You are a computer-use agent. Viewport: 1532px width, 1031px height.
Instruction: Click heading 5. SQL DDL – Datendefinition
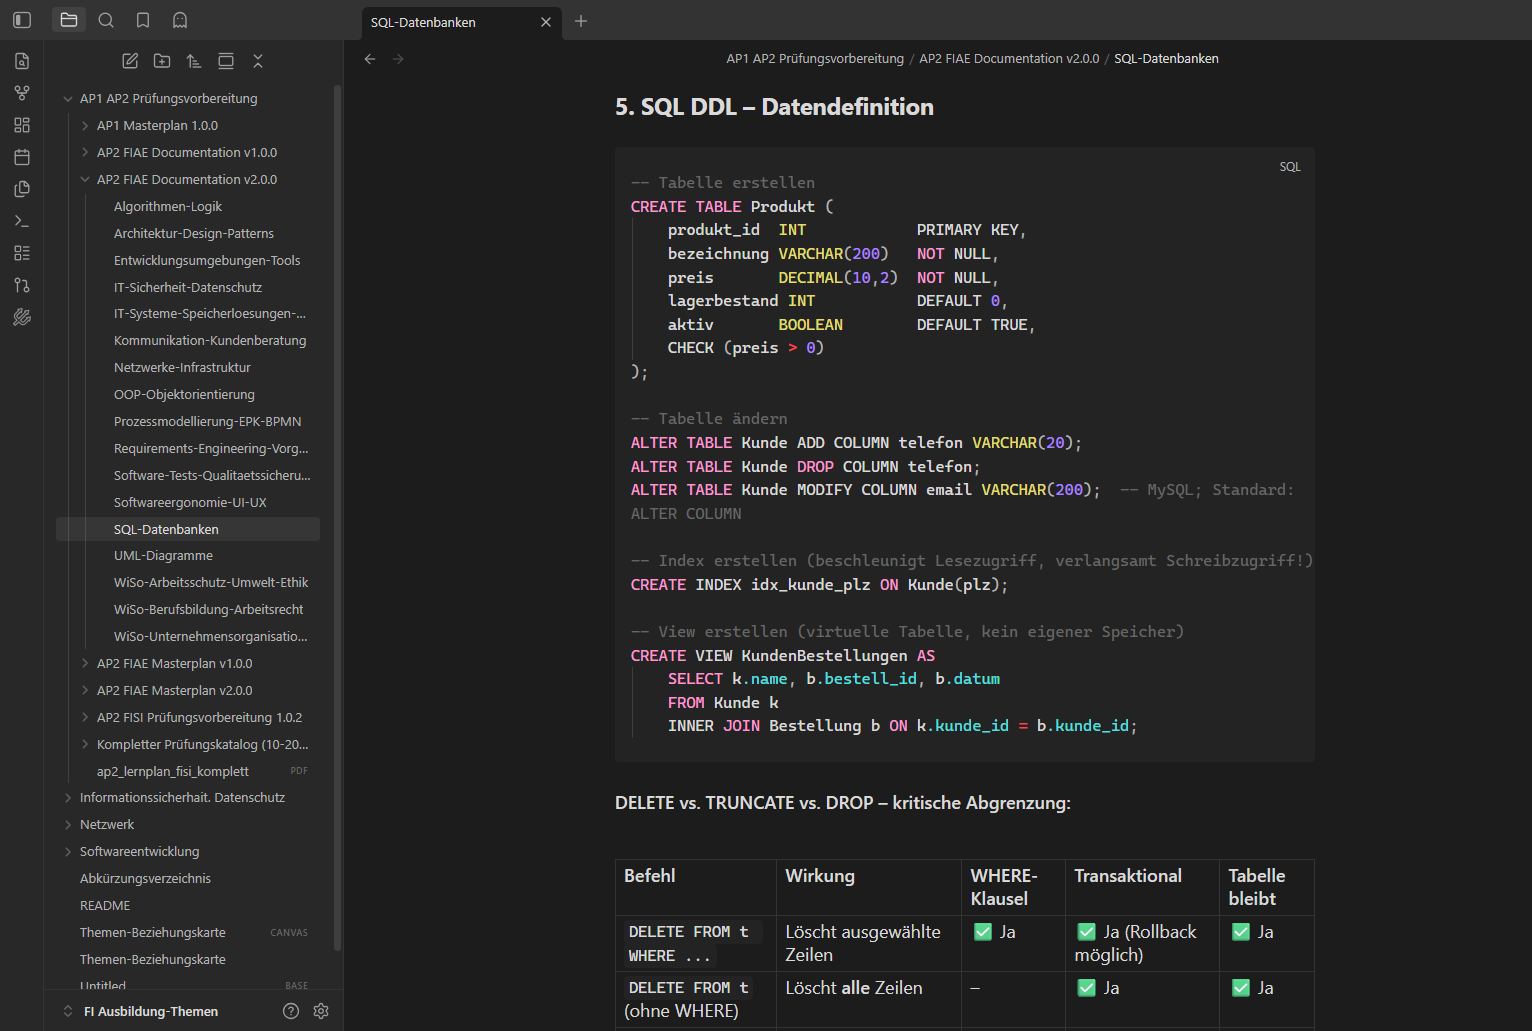774,107
